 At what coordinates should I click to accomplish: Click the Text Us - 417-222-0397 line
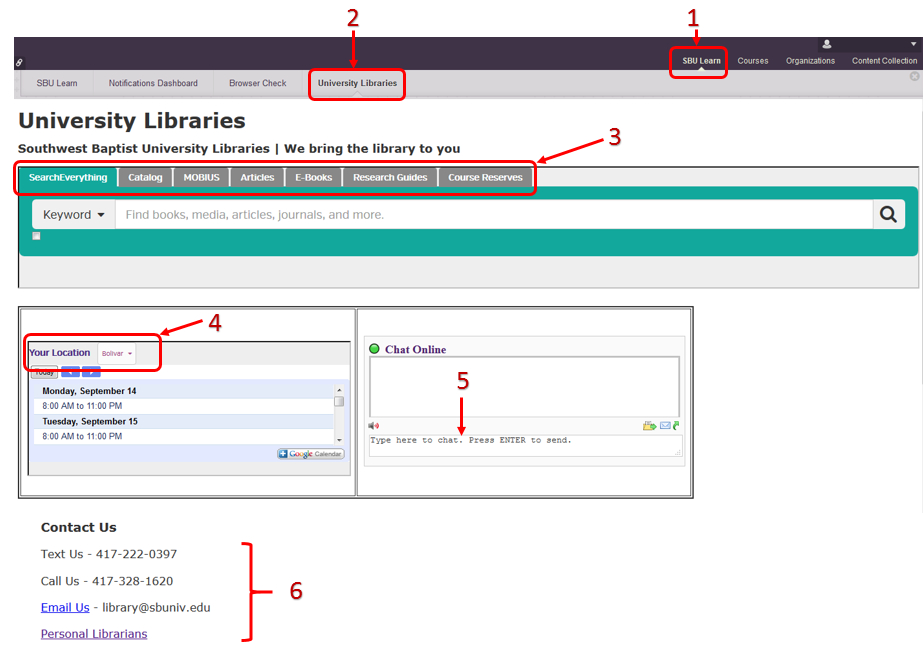click(x=109, y=554)
